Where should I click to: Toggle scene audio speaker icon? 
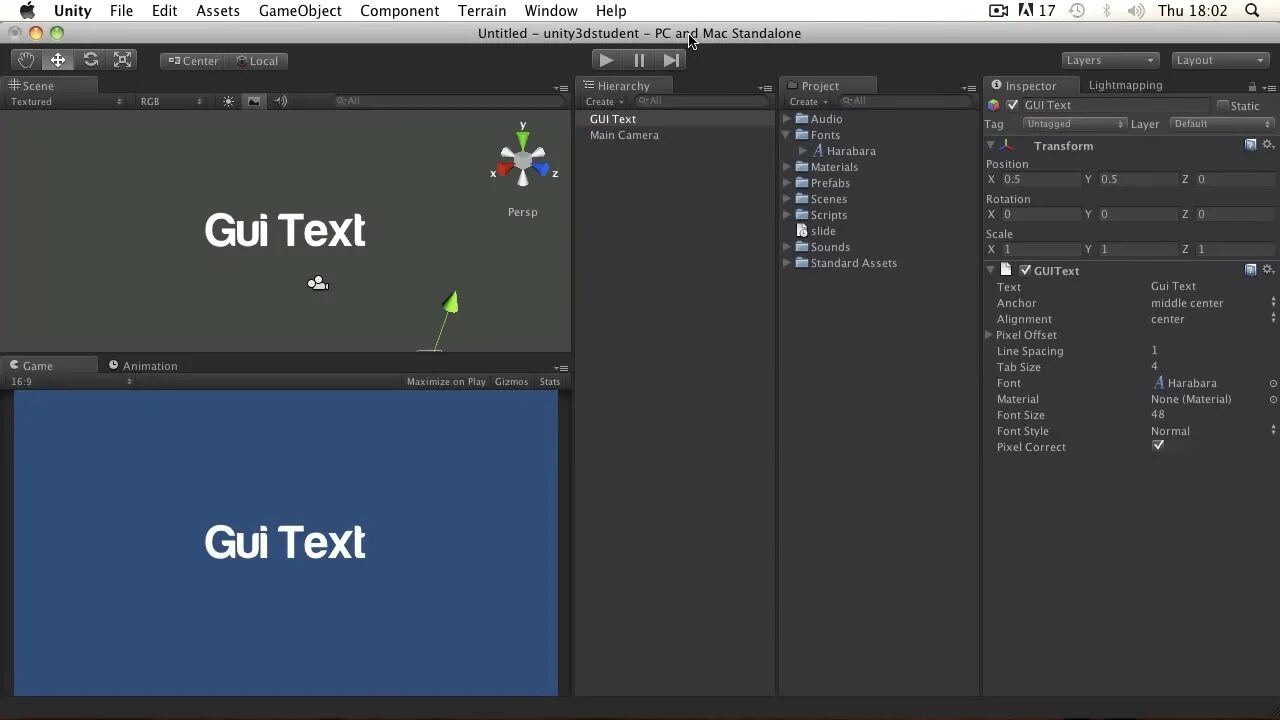(280, 101)
